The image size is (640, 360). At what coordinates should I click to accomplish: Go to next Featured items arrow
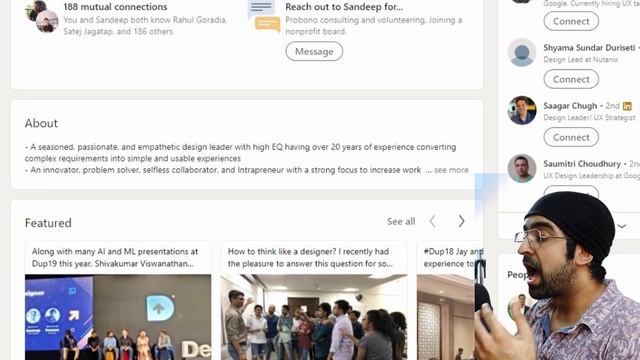click(x=461, y=221)
